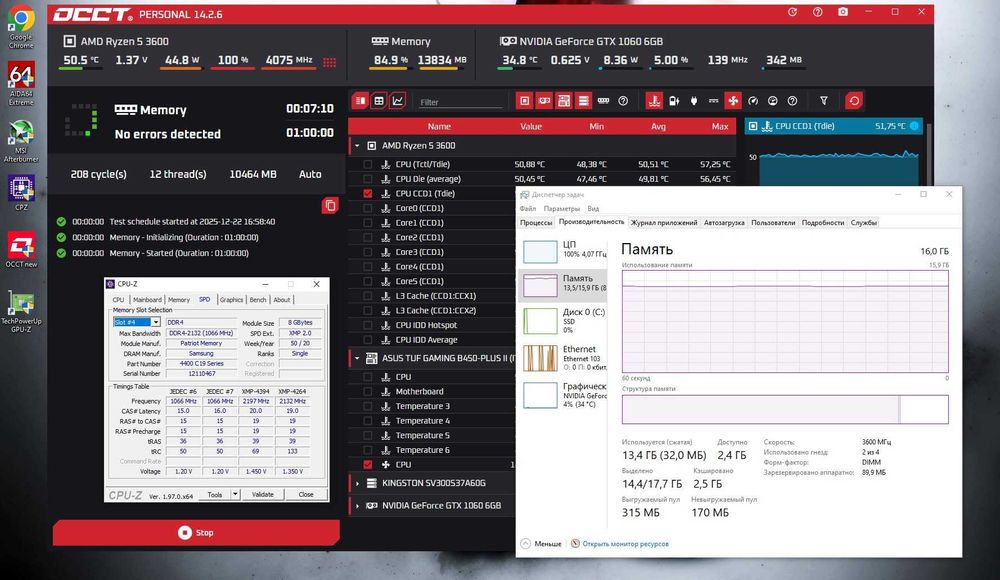Image resolution: width=1000 pixels, height=580 pixels.
Task: Expand the KINGSTON SV300S37A60G group
Action: (357, 483)
